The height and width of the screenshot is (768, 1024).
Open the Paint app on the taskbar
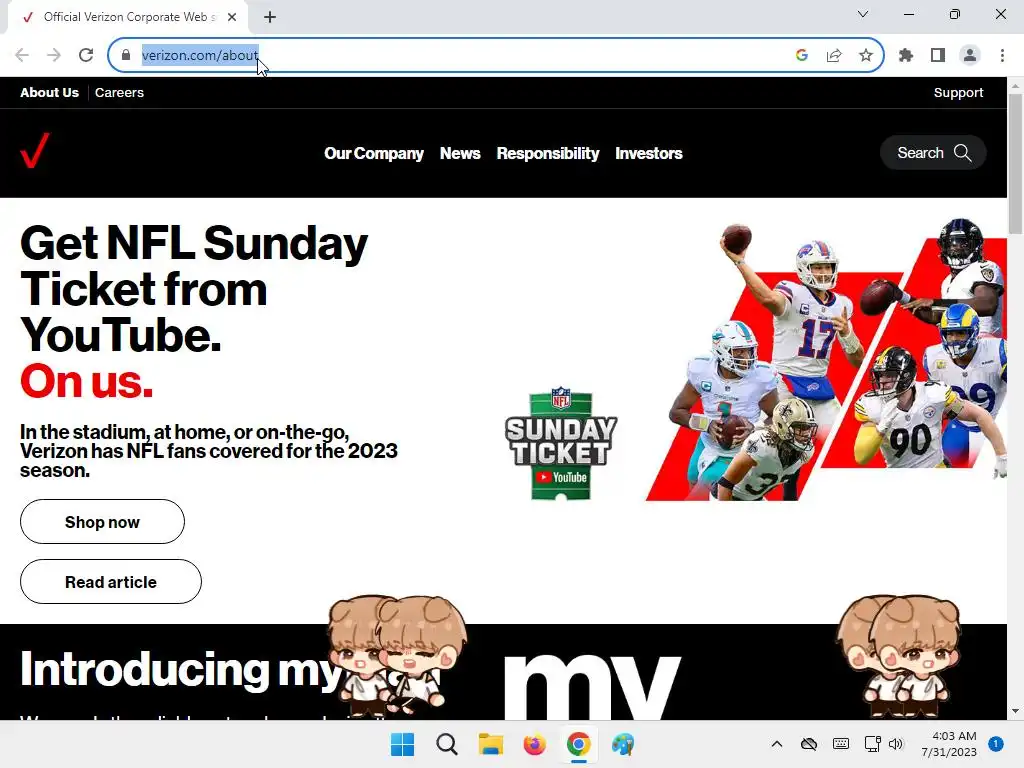(622, 744)
